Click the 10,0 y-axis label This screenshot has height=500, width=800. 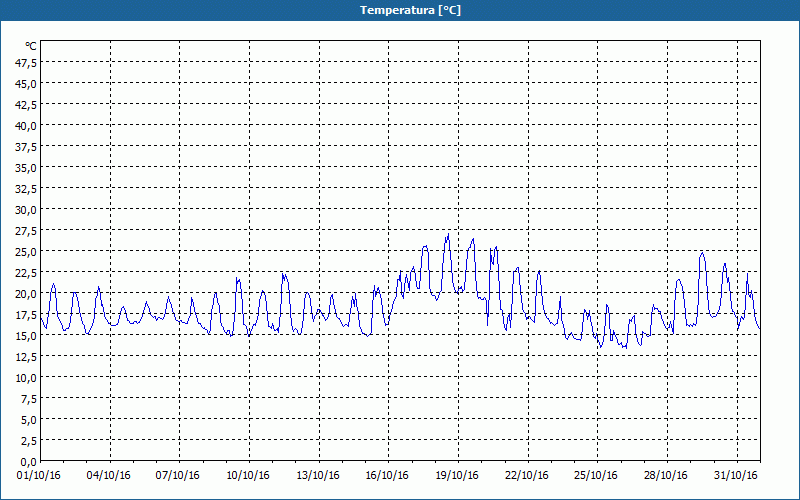pos(27,378)
